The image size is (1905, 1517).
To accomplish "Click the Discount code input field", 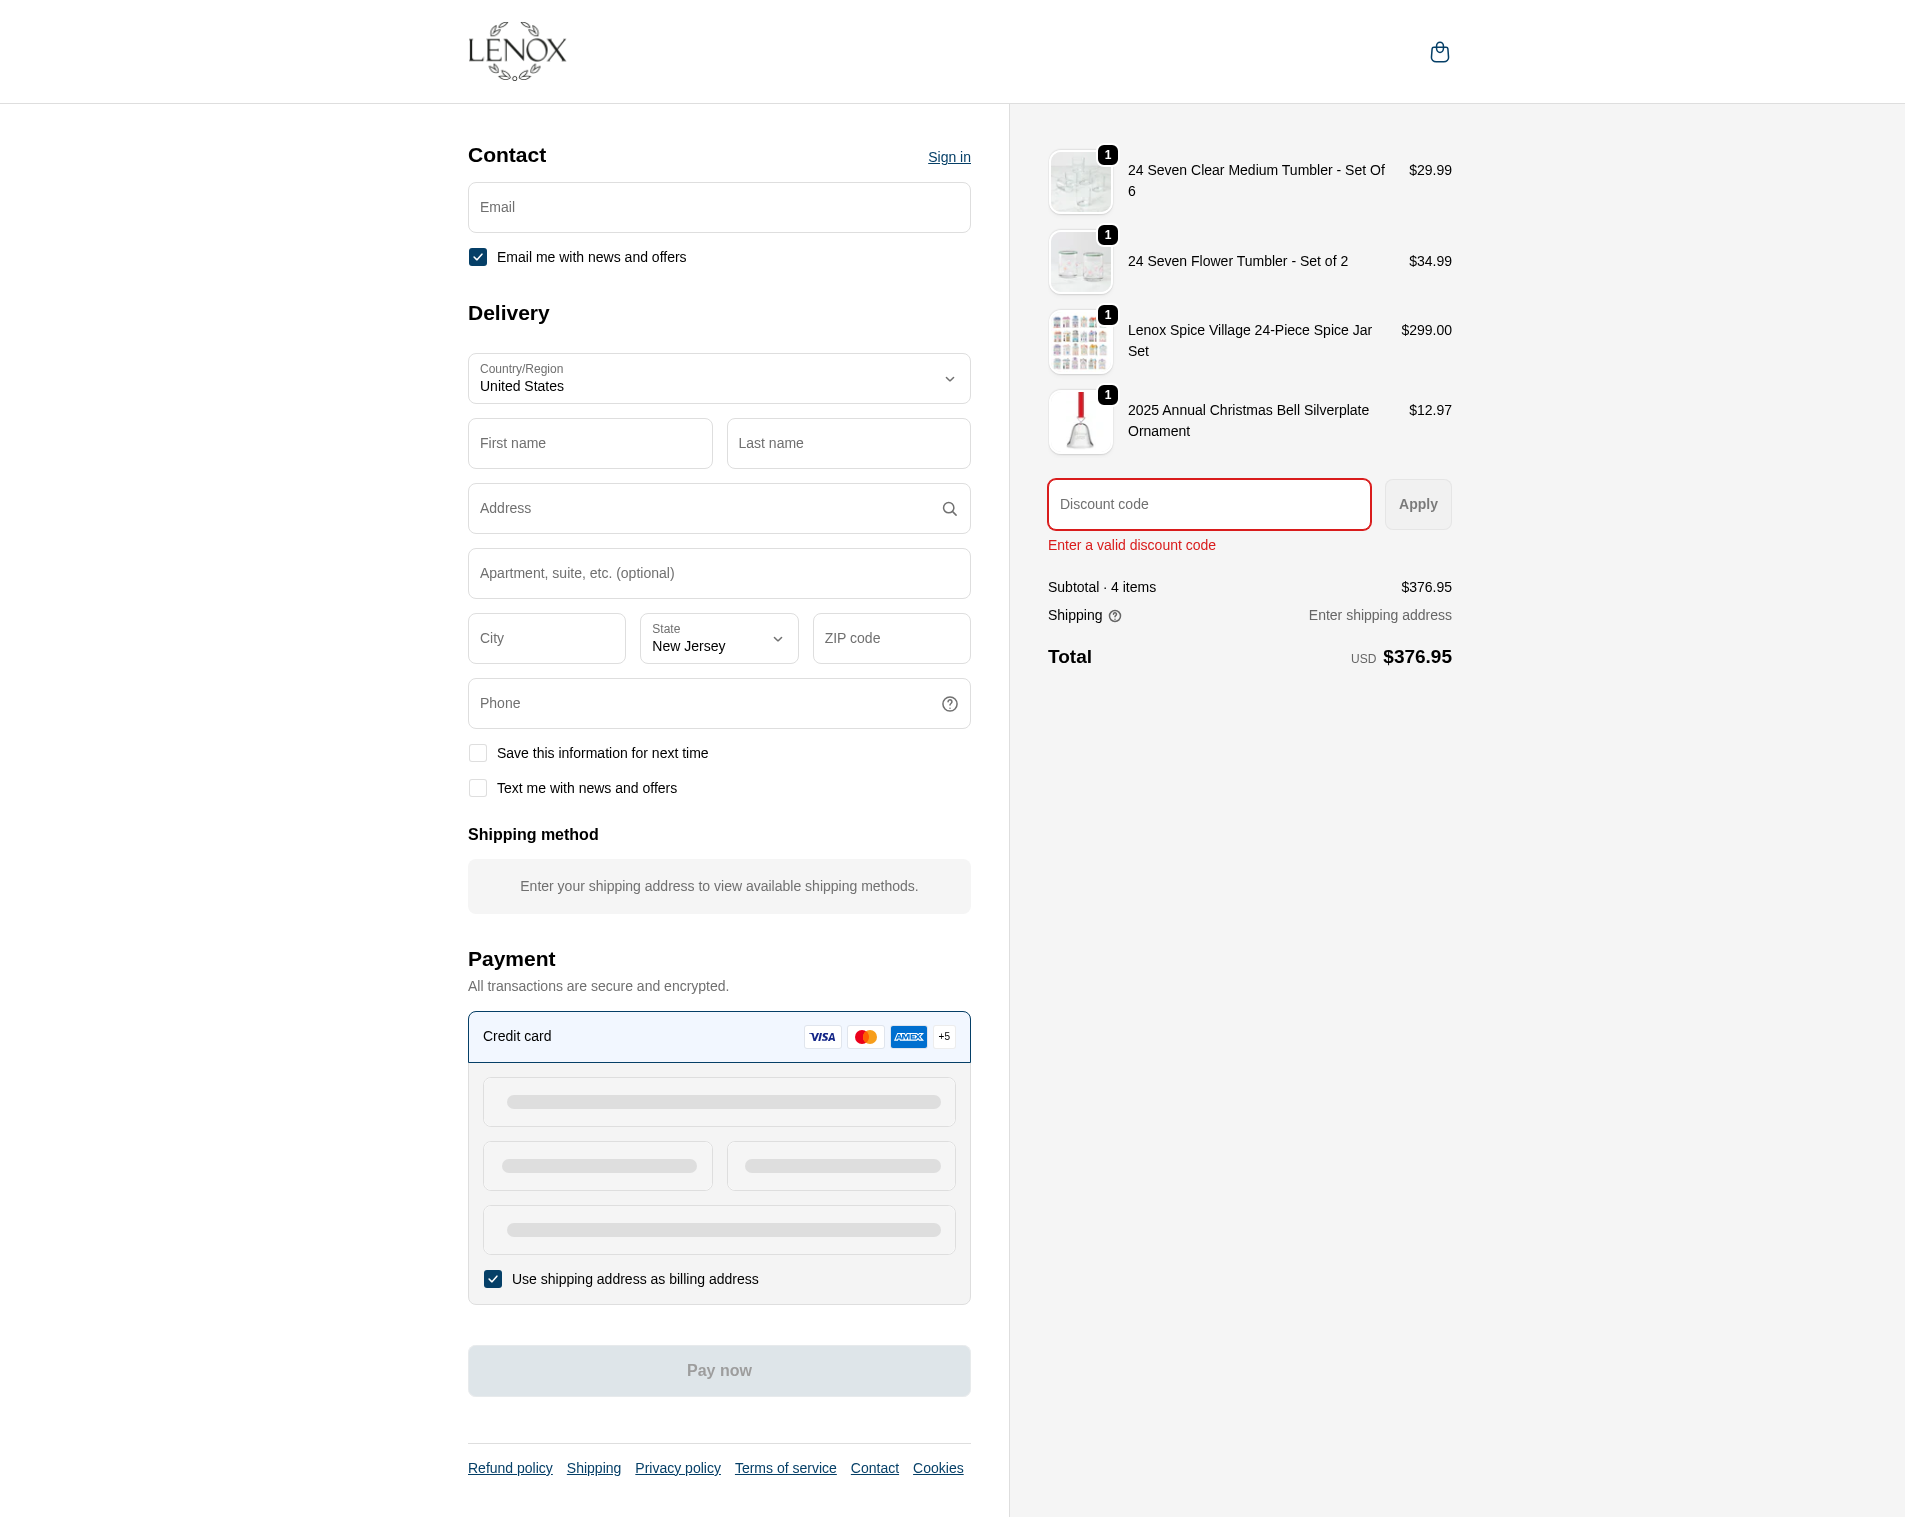I will tap(1208, 505).
